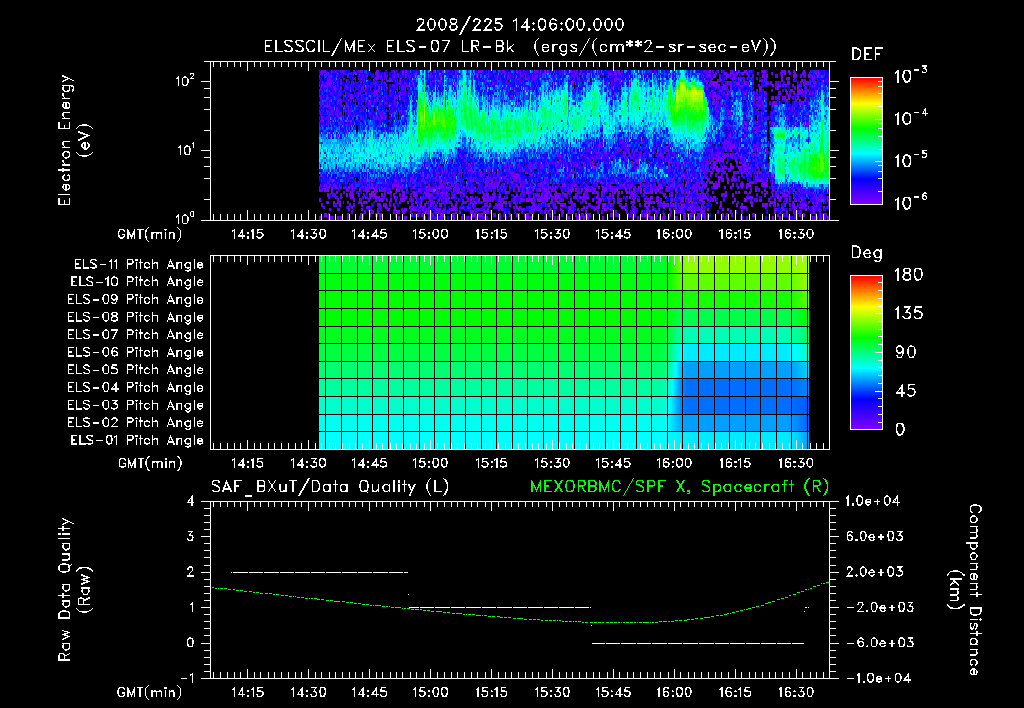Click the 45 tick on Deg scale
The height and width of the screenshot is (708, 1024).
pos(905,391)
